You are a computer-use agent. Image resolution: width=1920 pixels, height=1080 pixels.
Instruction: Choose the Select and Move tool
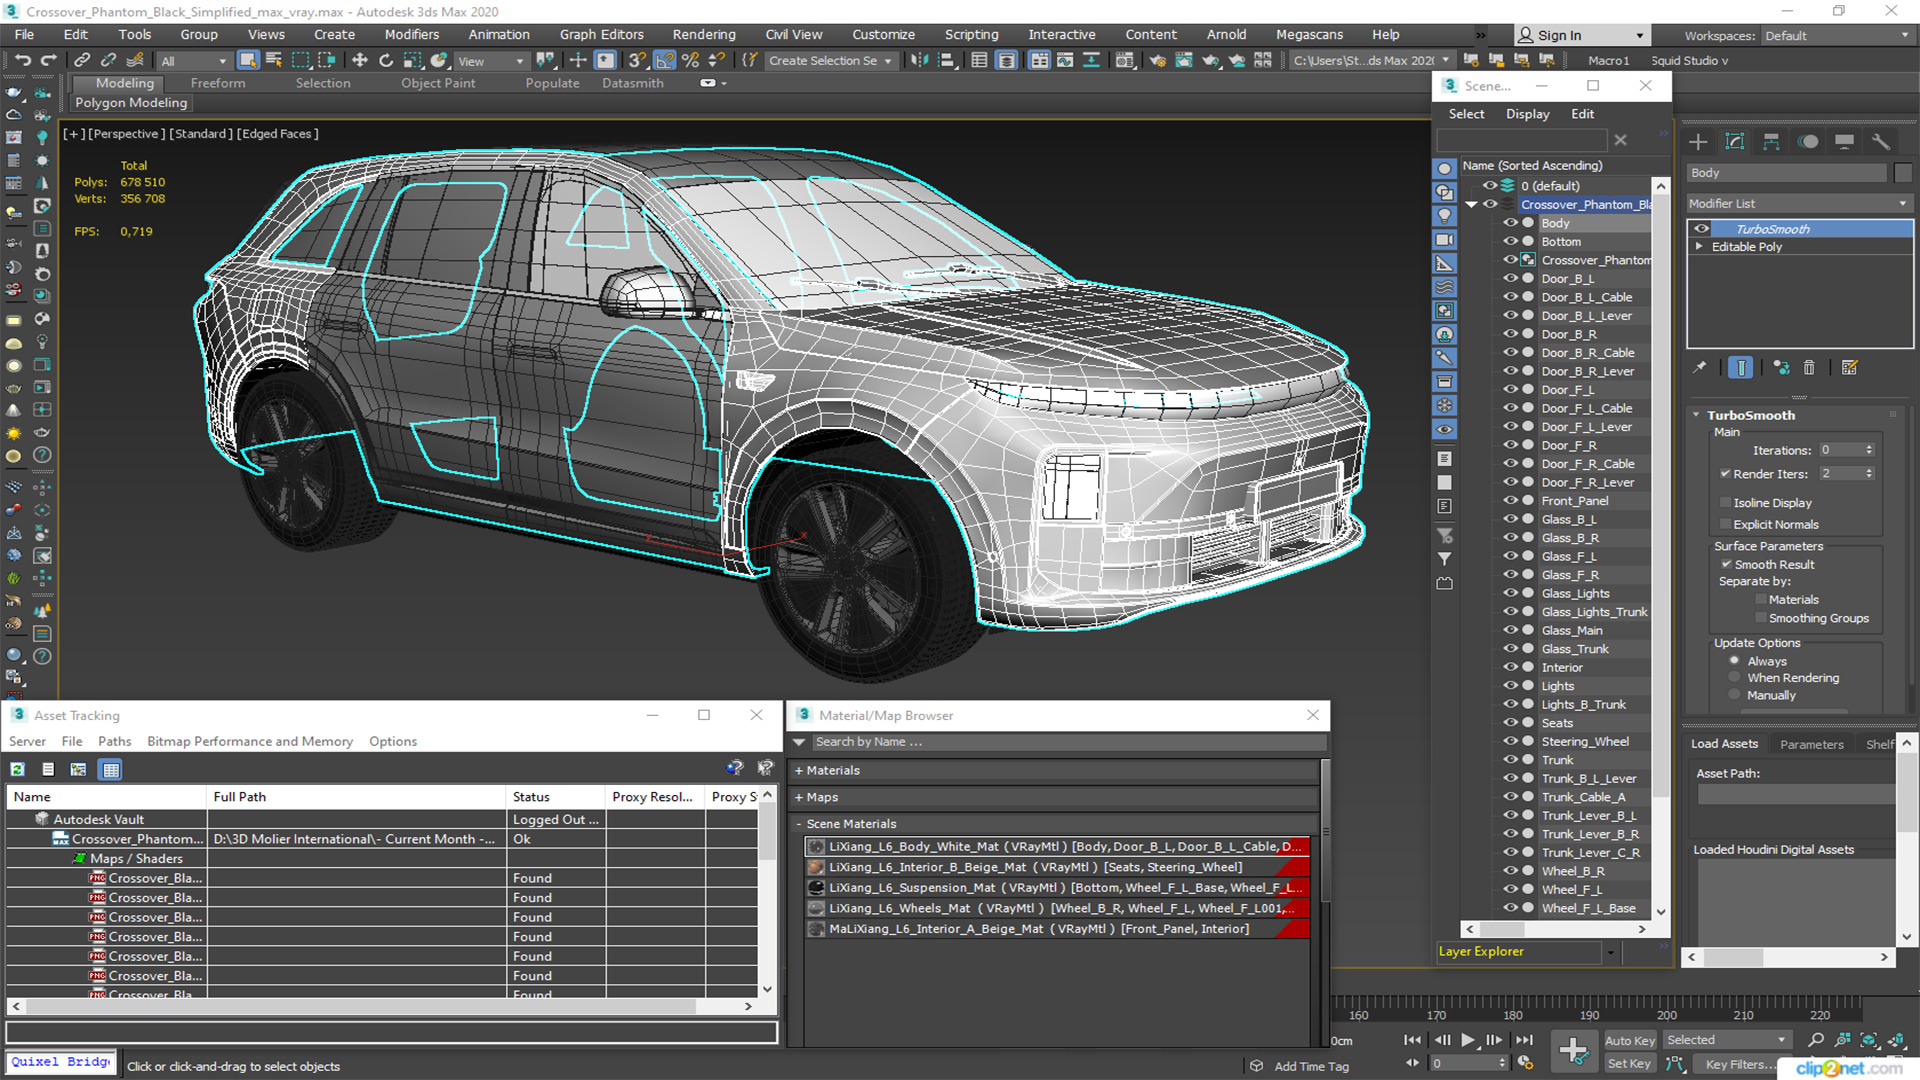360,61
